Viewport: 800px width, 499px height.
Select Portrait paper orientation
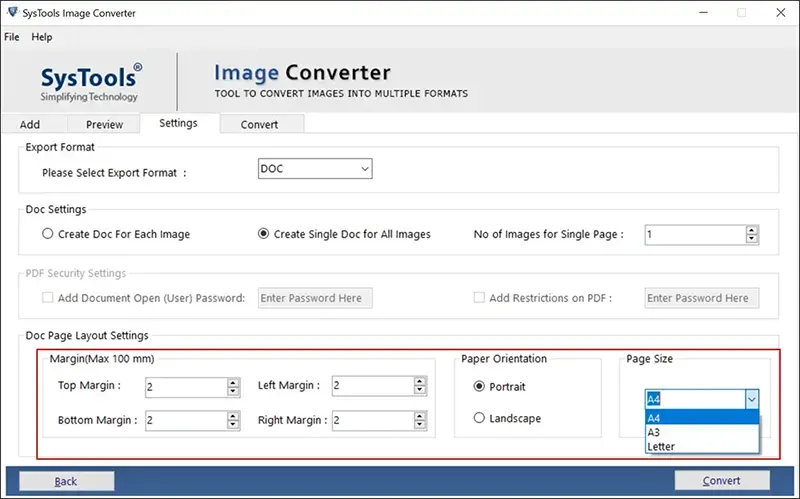(x=499, y=387)
